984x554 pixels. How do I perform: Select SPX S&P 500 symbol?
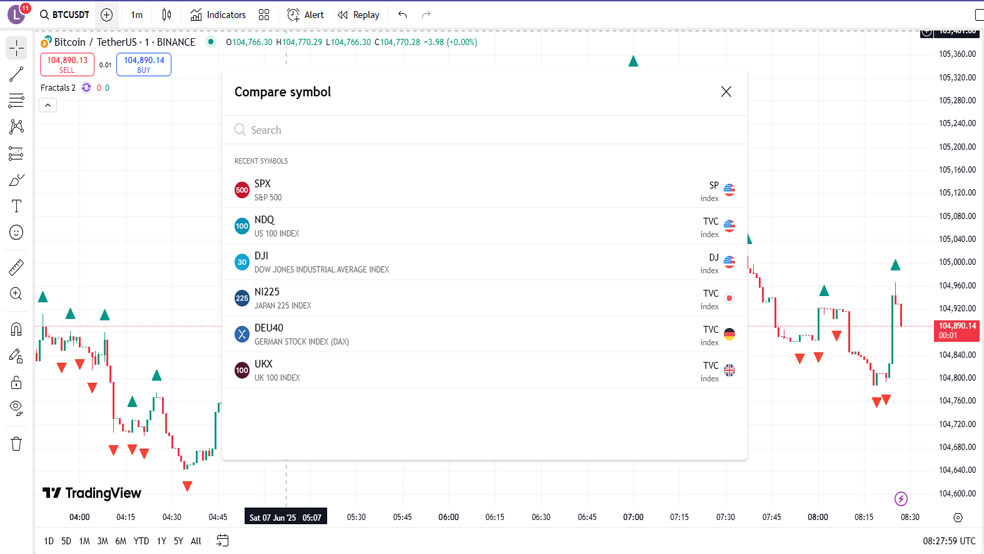click(484, 190)
